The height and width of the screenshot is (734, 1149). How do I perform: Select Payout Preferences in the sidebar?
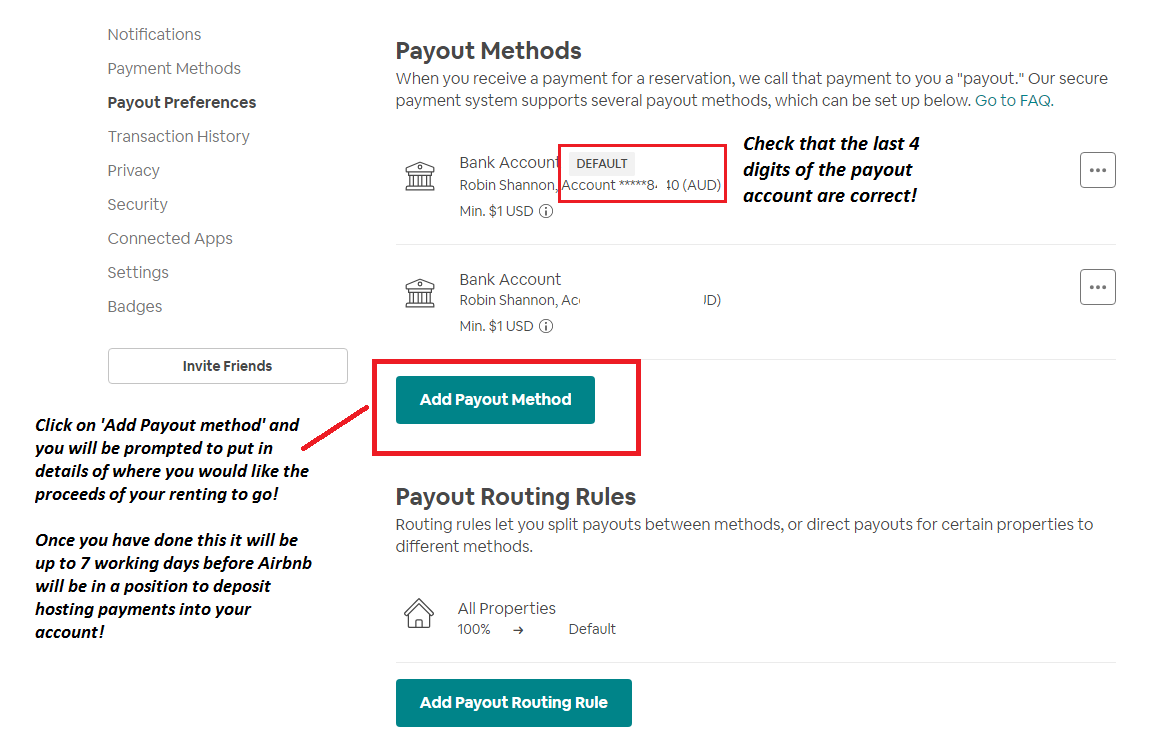181,102
